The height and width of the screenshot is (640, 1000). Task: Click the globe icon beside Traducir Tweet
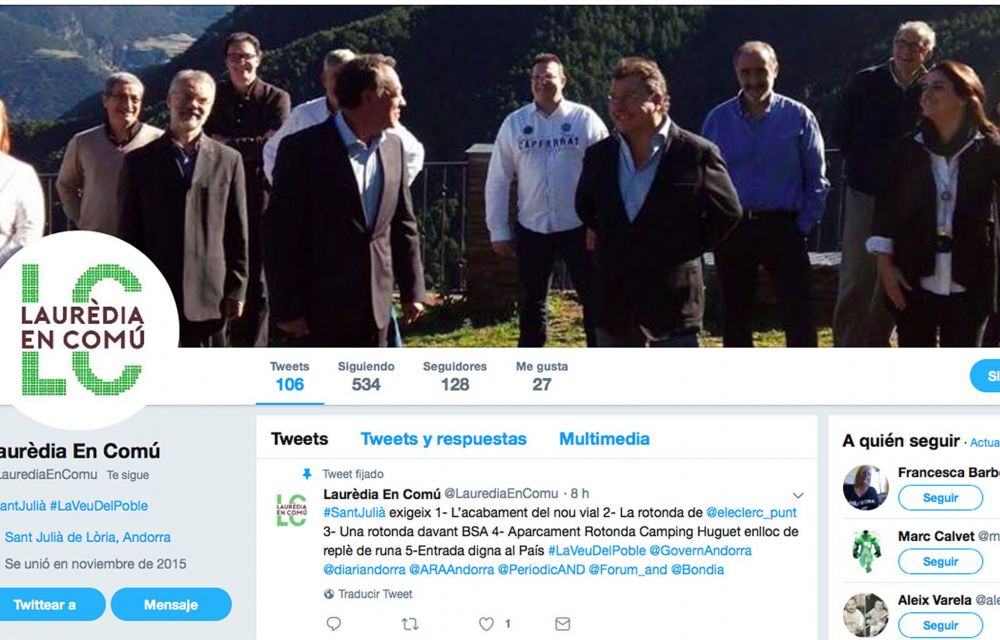click(x=329, y=594)
